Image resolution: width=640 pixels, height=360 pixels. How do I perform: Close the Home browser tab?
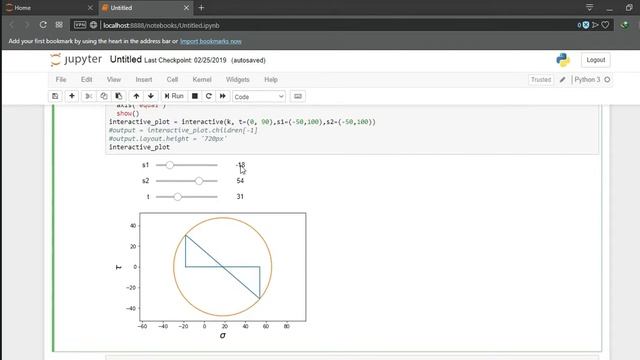coord(90,8)
